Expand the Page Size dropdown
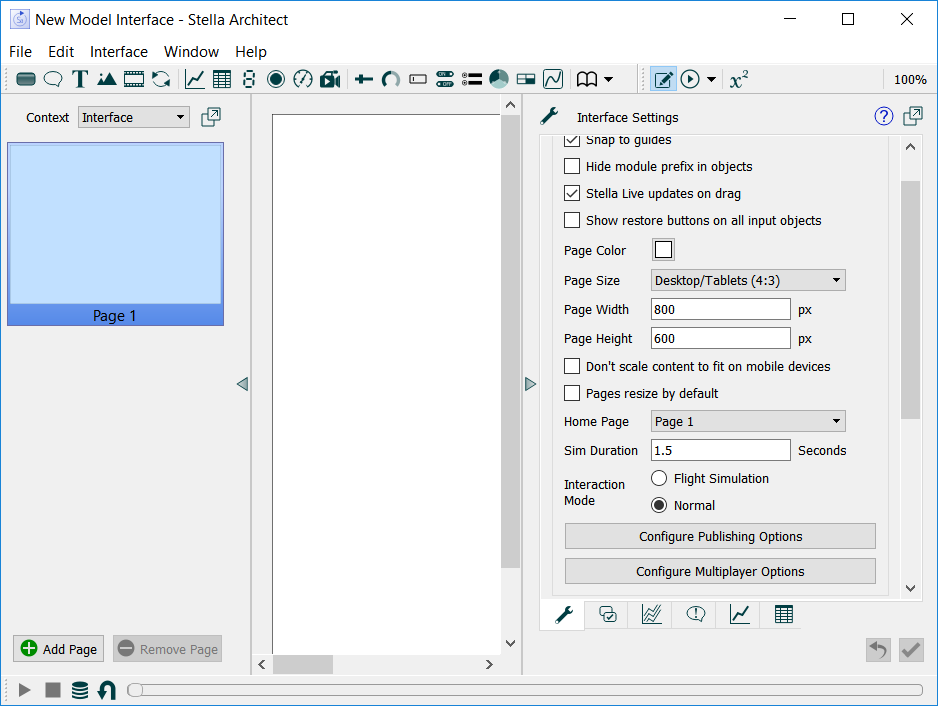Image resolution: width=938 pixels, height=706 pixels. (748, 280)
